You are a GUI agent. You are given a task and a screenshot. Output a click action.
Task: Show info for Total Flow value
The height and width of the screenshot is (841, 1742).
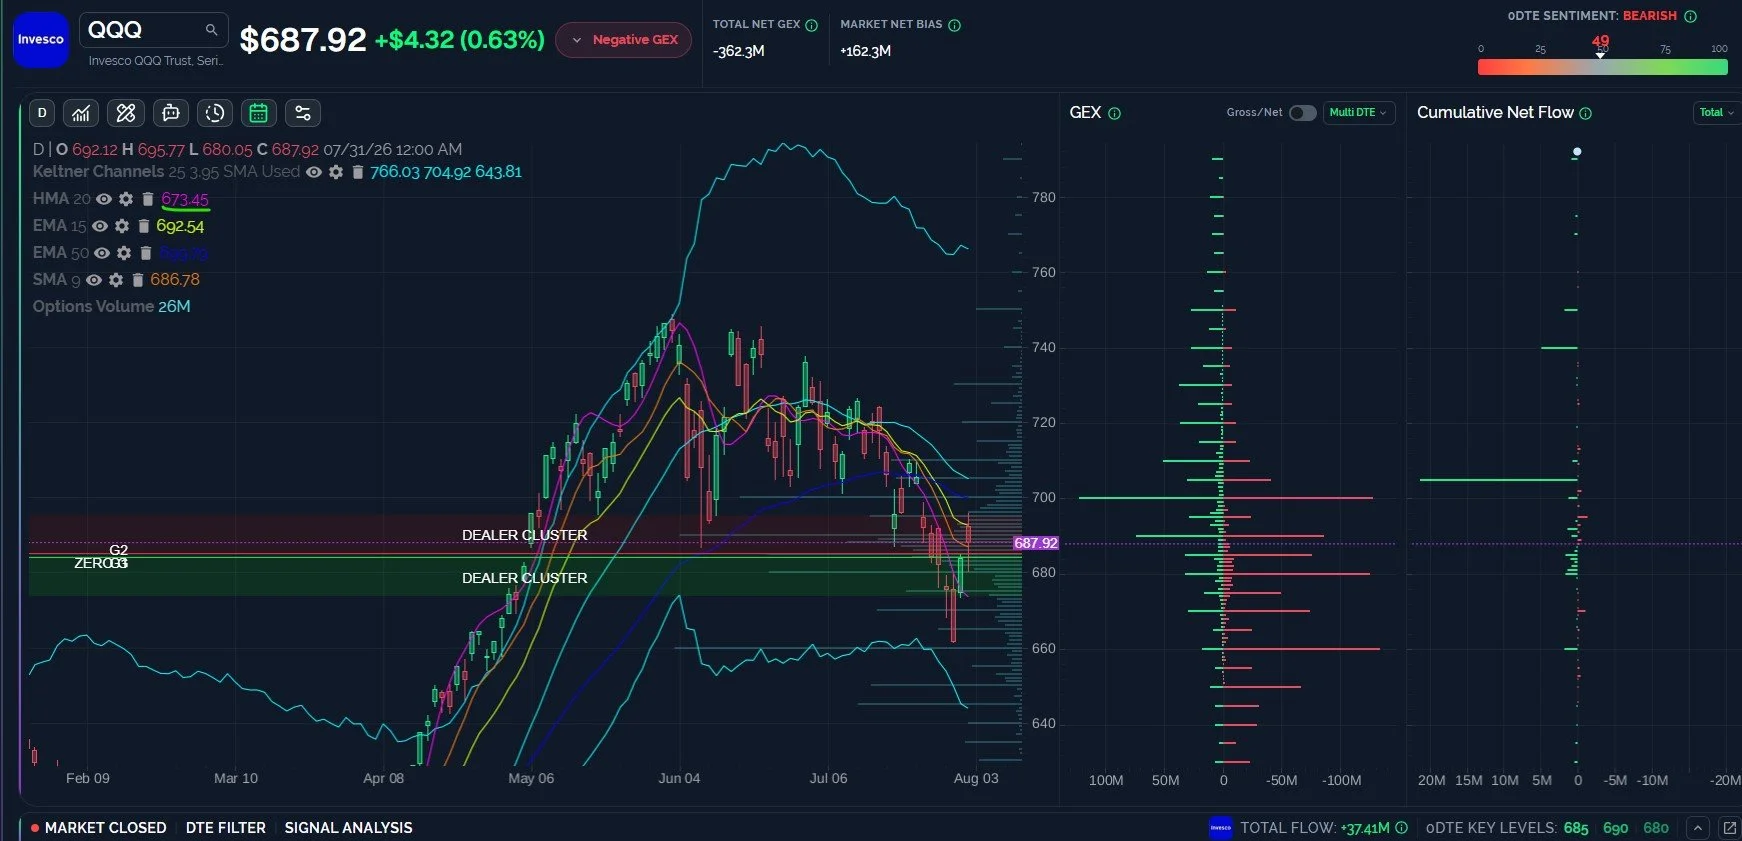(1401, 828)
